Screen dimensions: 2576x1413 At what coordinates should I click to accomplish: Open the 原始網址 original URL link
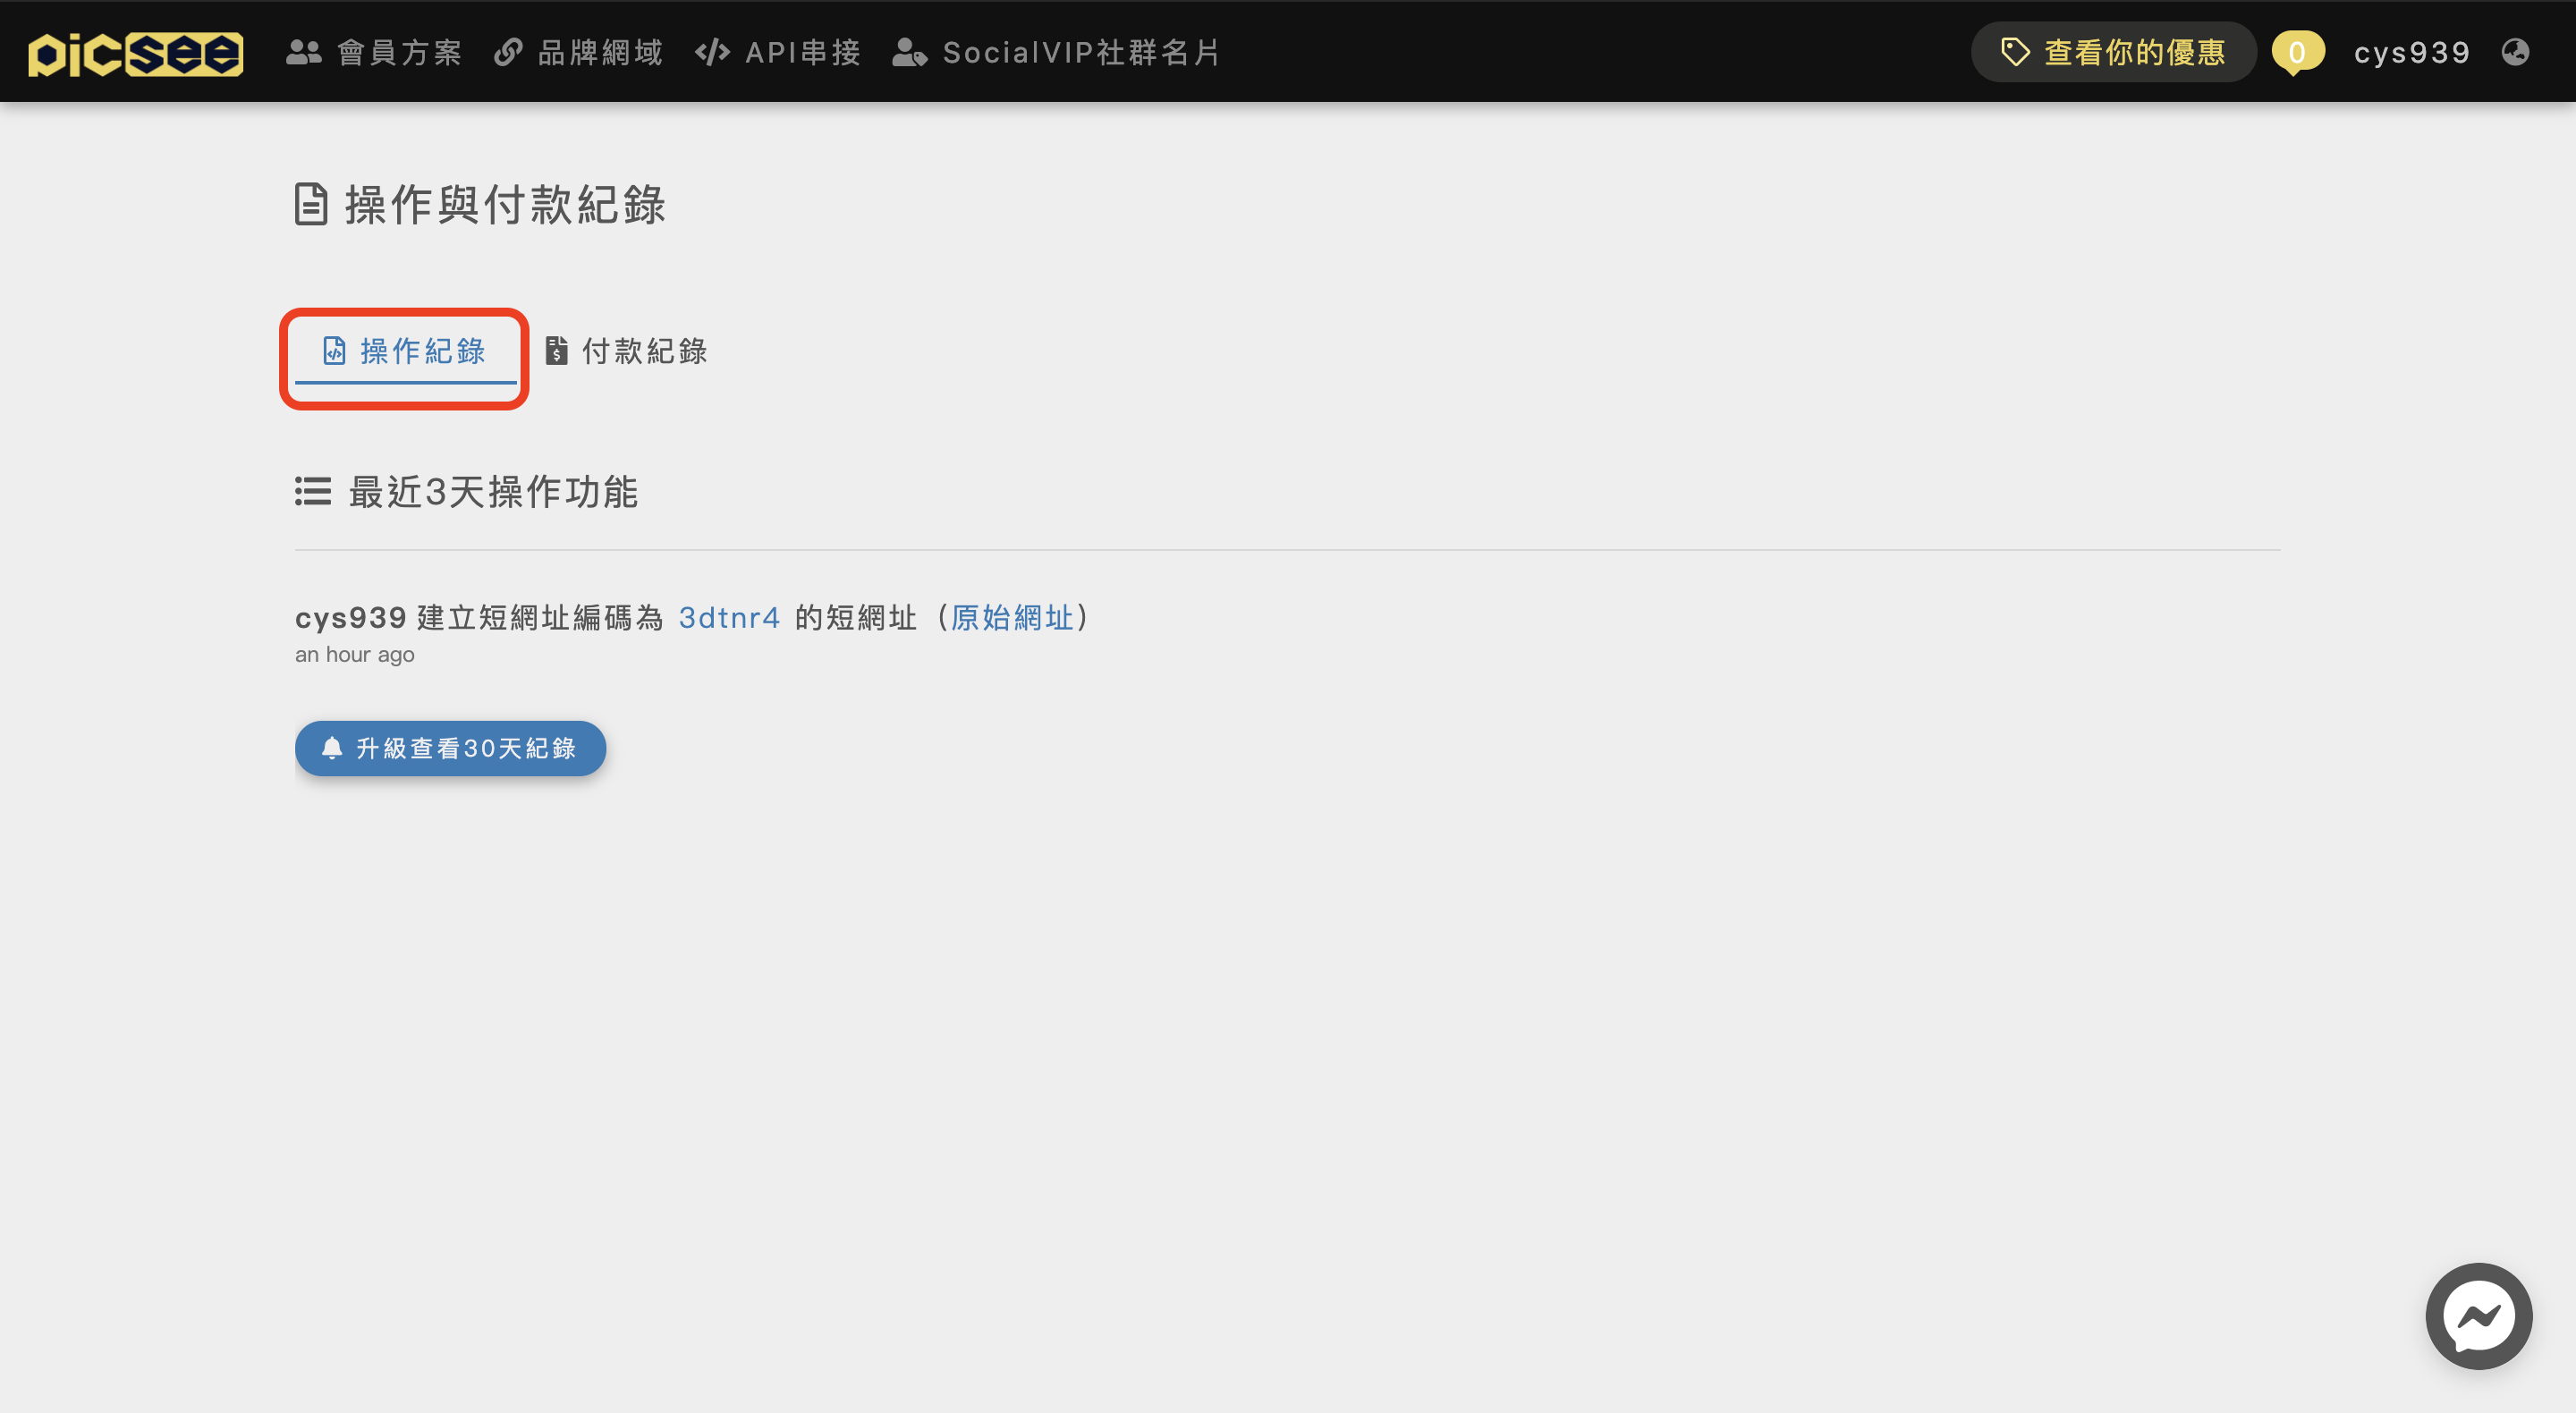pos(1012,618)
